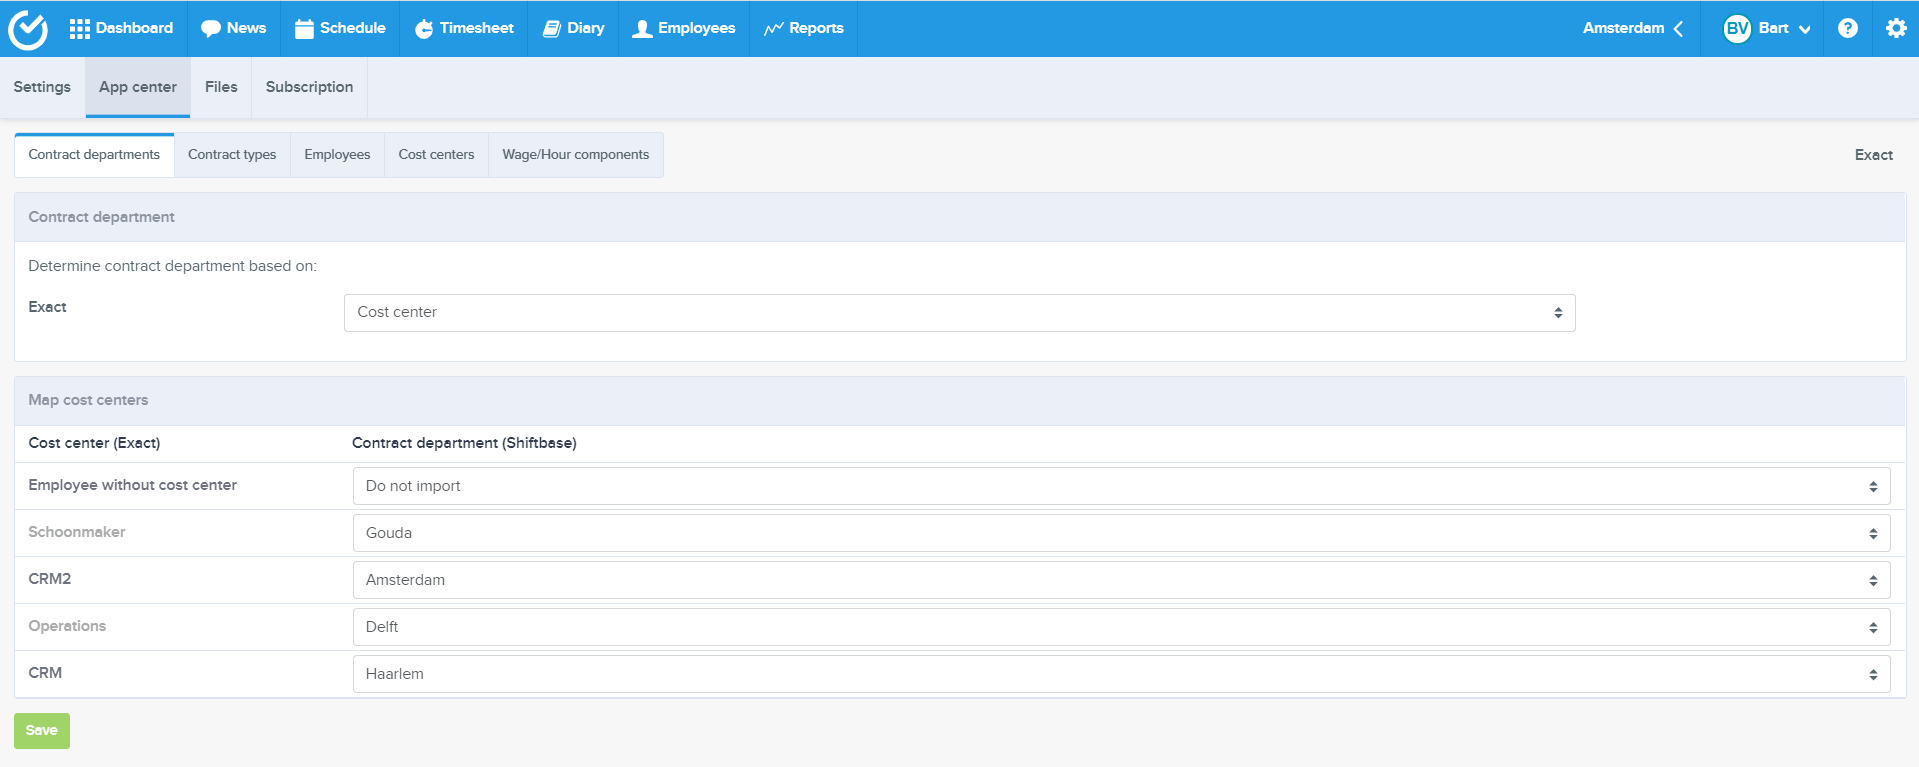The height and width of the screenshot is (767, 1919).
Task: Open Employees in the top navigation bar
Action: pos(684,28)
